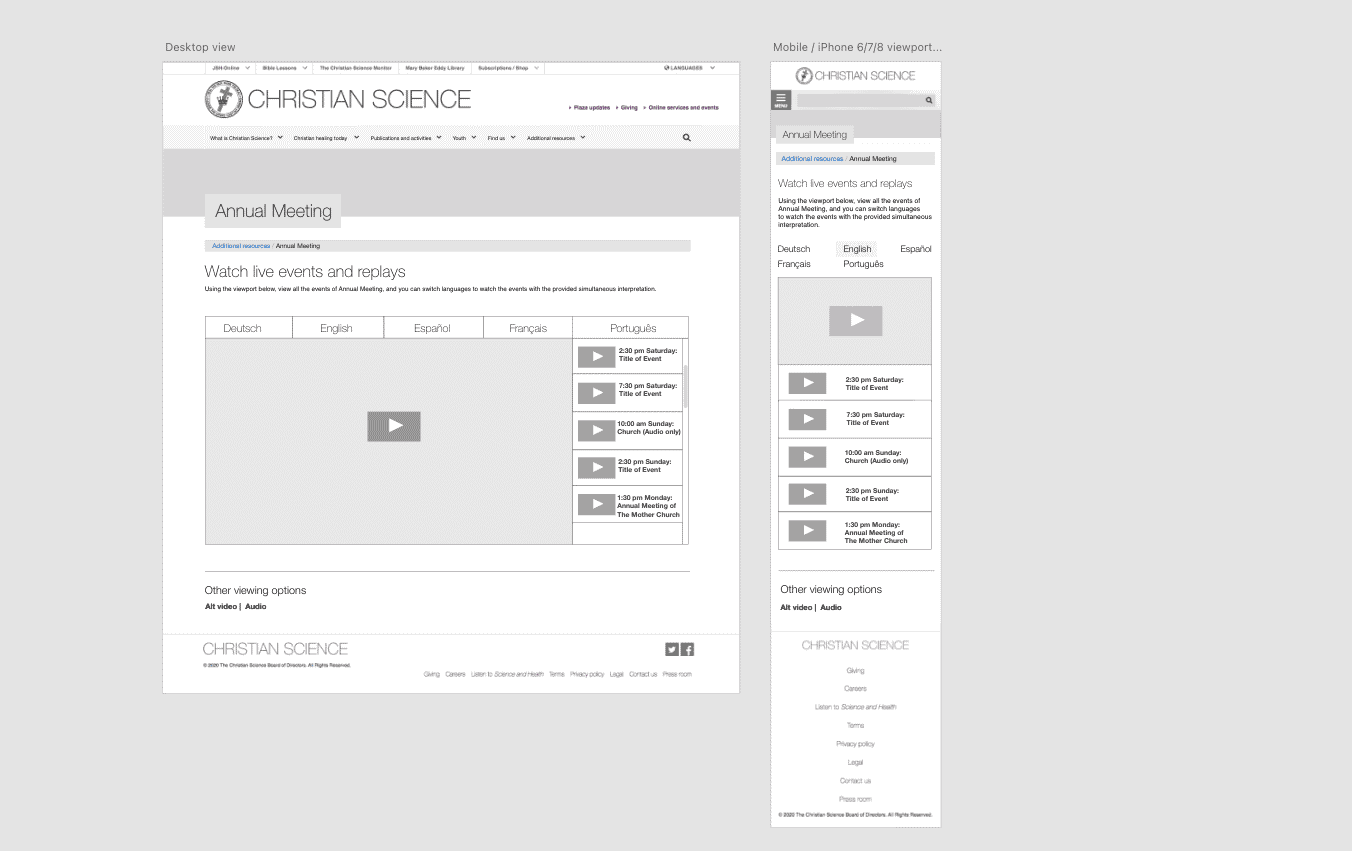Choose Español language on mobile view

tap(915, 249)
